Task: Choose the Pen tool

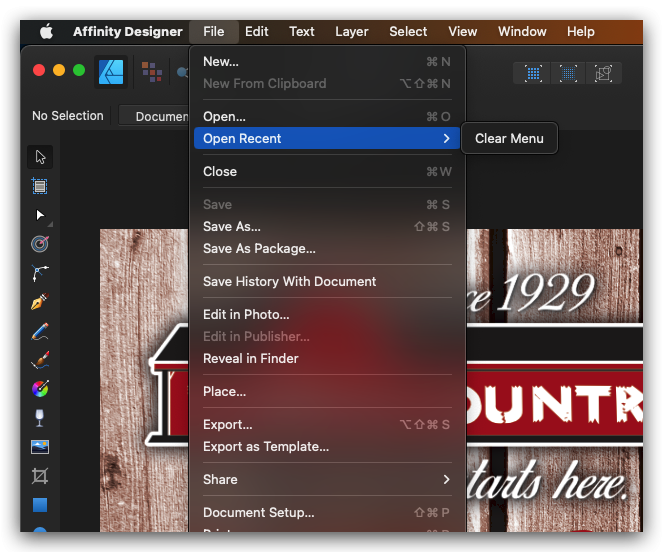Action: [x=40, y=302]
